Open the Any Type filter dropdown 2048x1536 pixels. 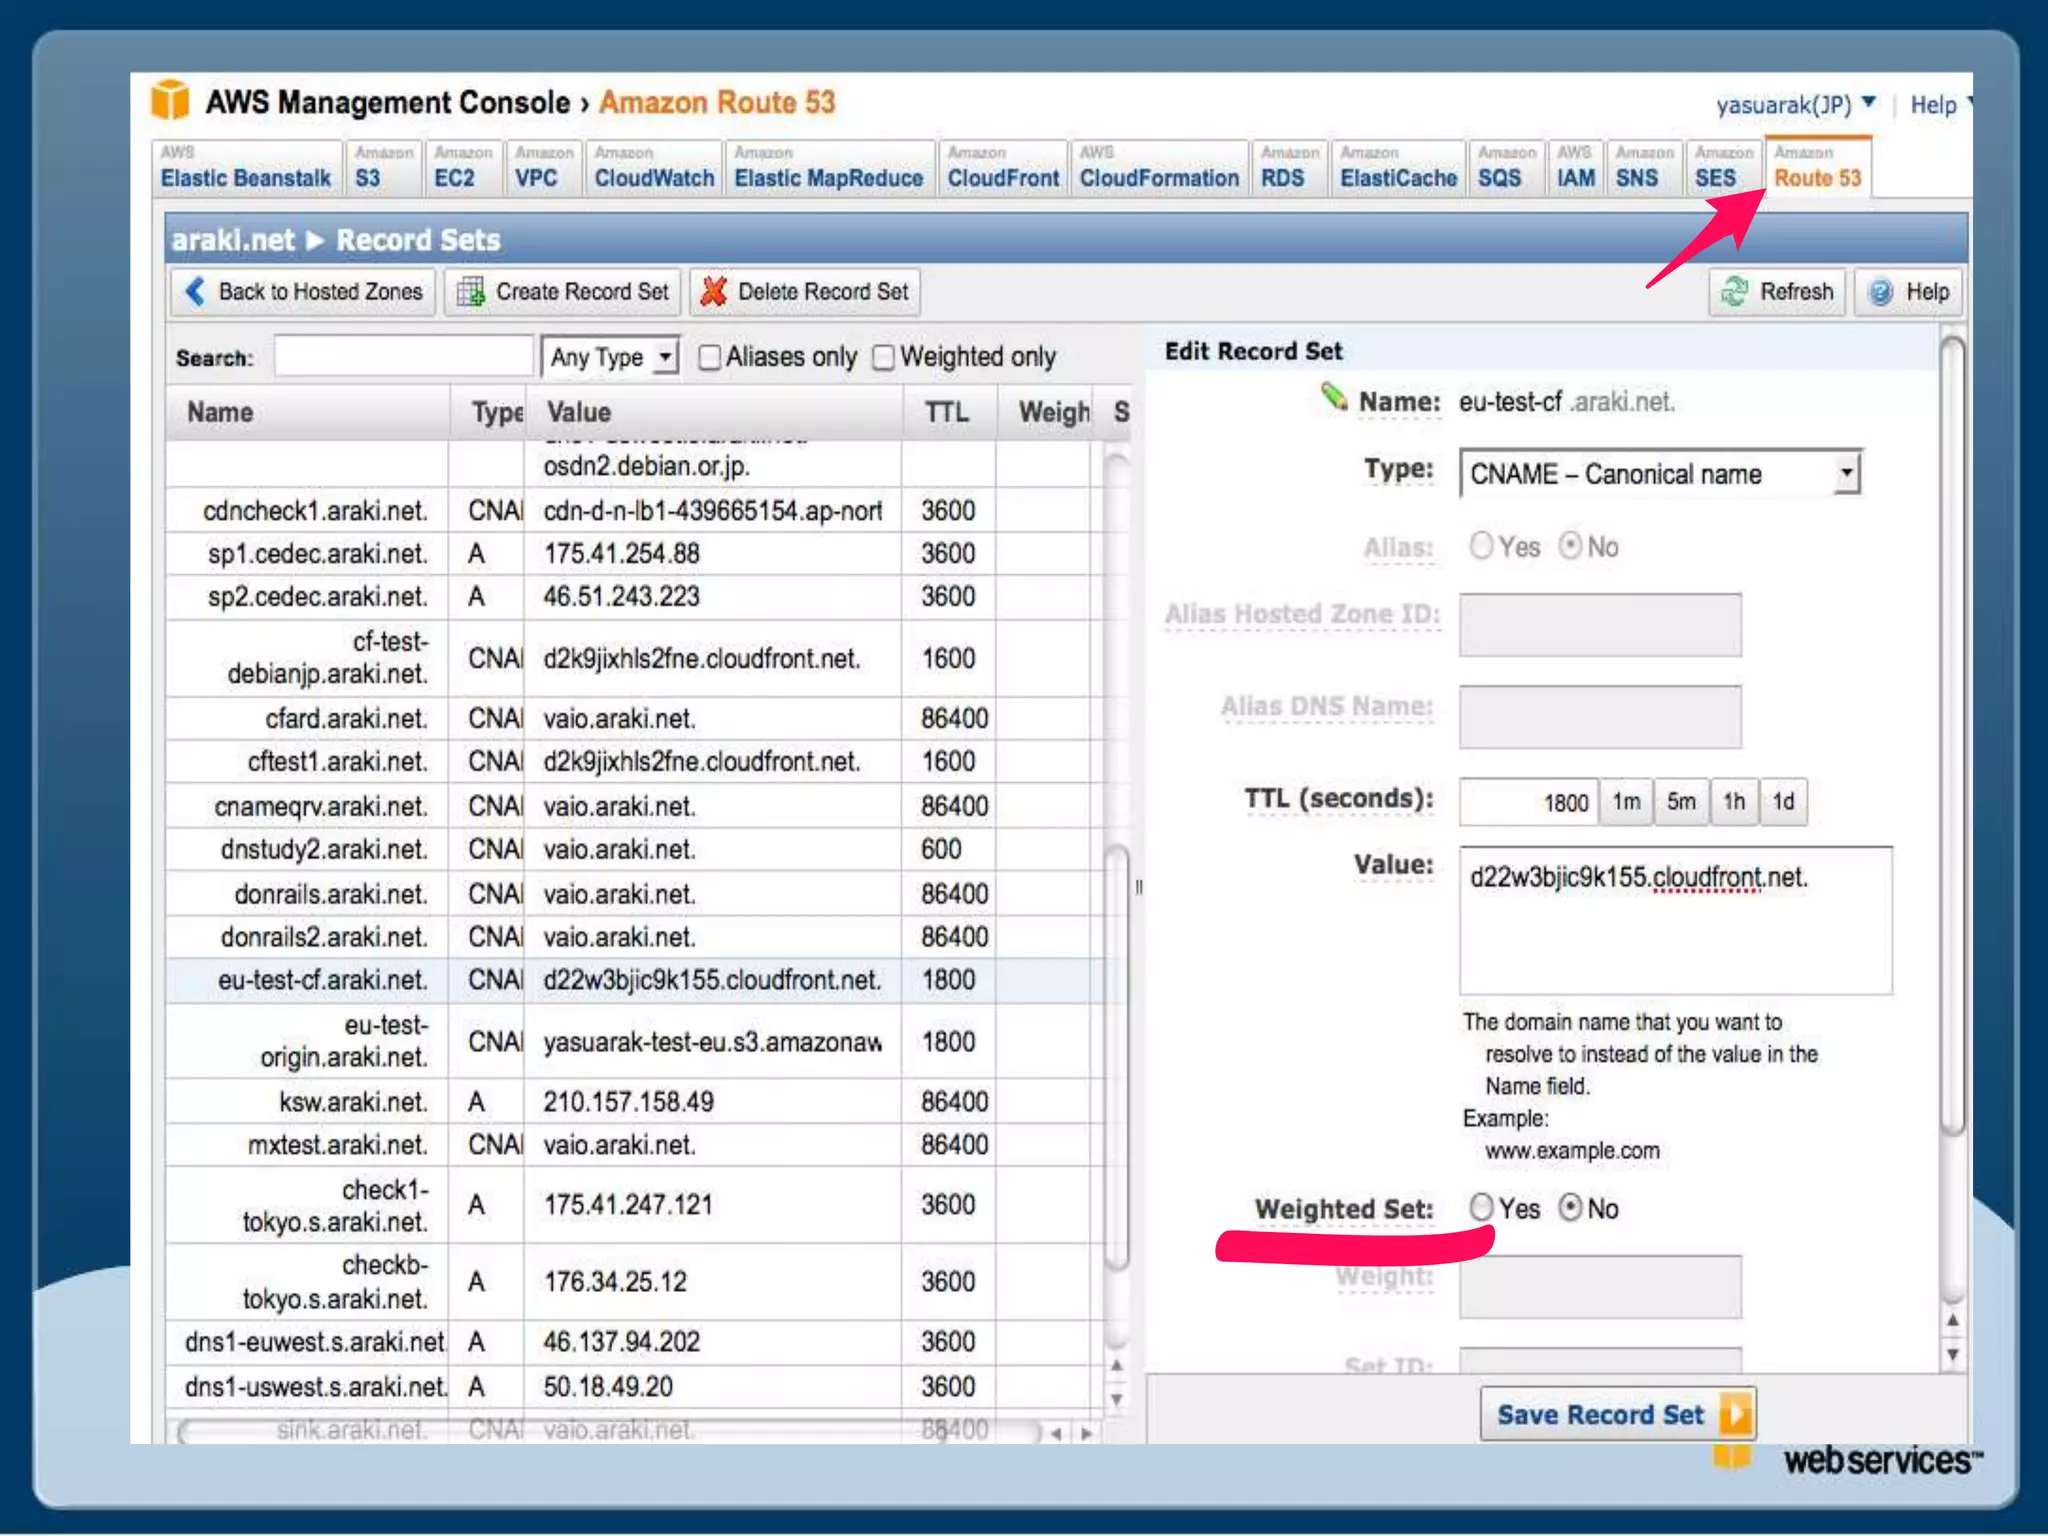coord(610,357)
